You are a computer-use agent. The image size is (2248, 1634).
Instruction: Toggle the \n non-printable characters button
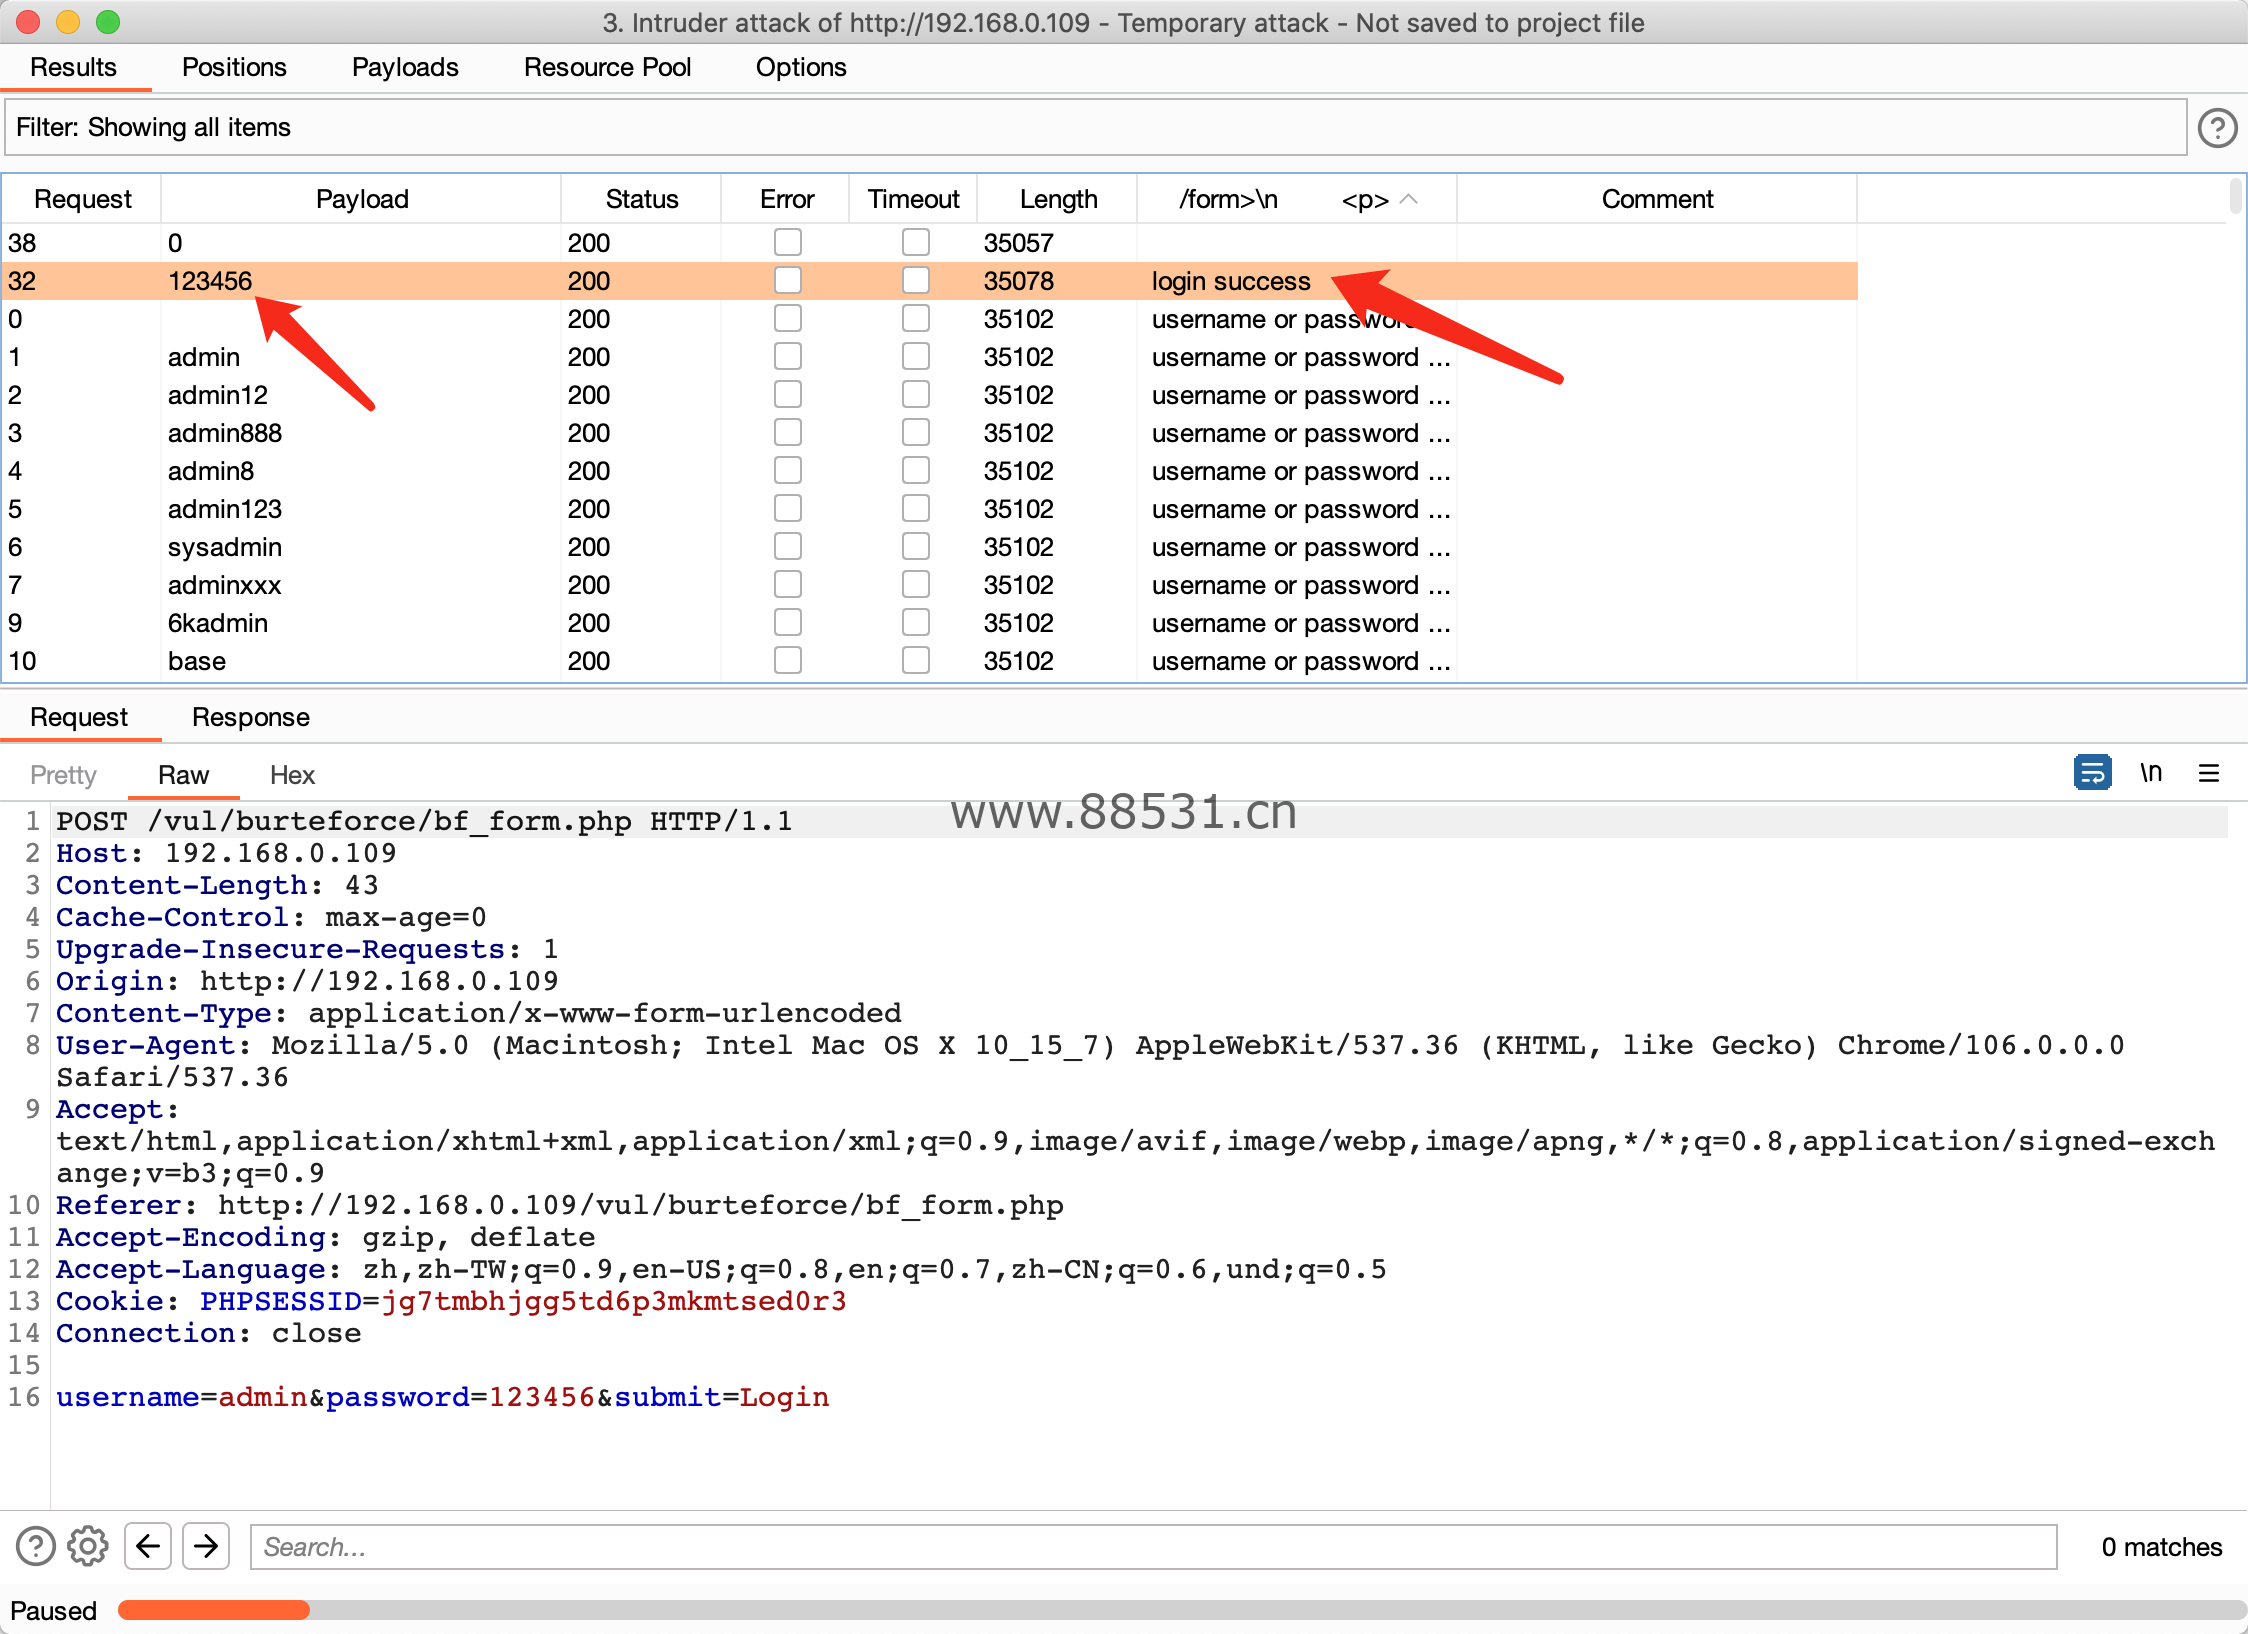pyautogui.click(x=2151, y=773)
